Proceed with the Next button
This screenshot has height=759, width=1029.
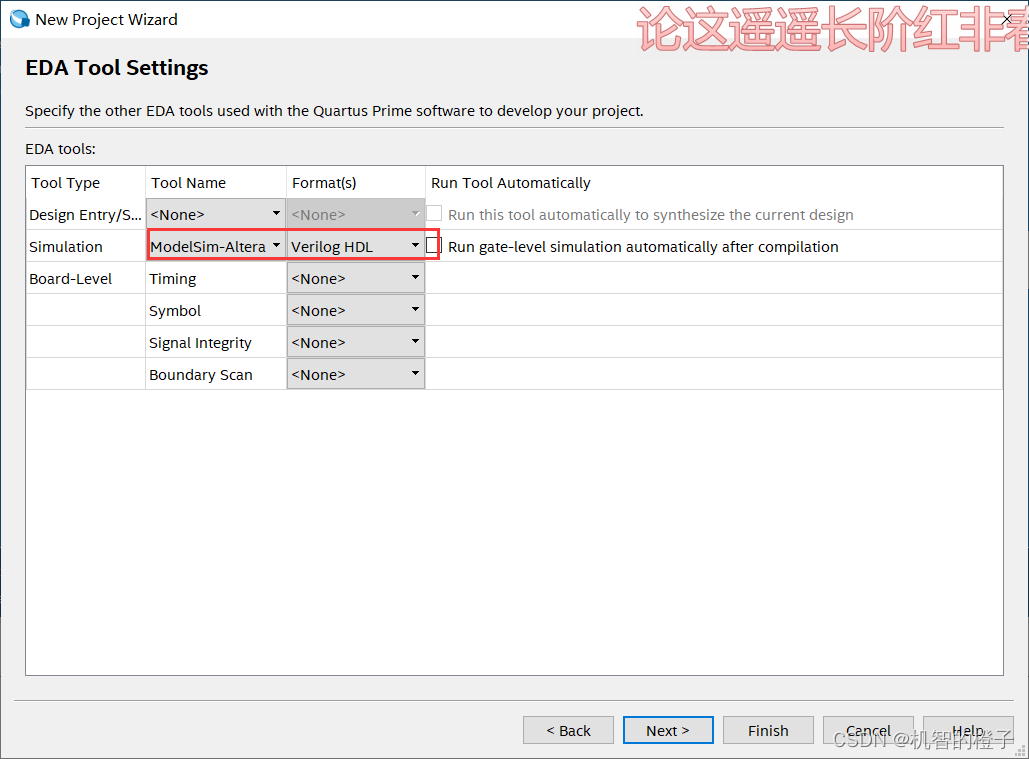coord(668,730)
